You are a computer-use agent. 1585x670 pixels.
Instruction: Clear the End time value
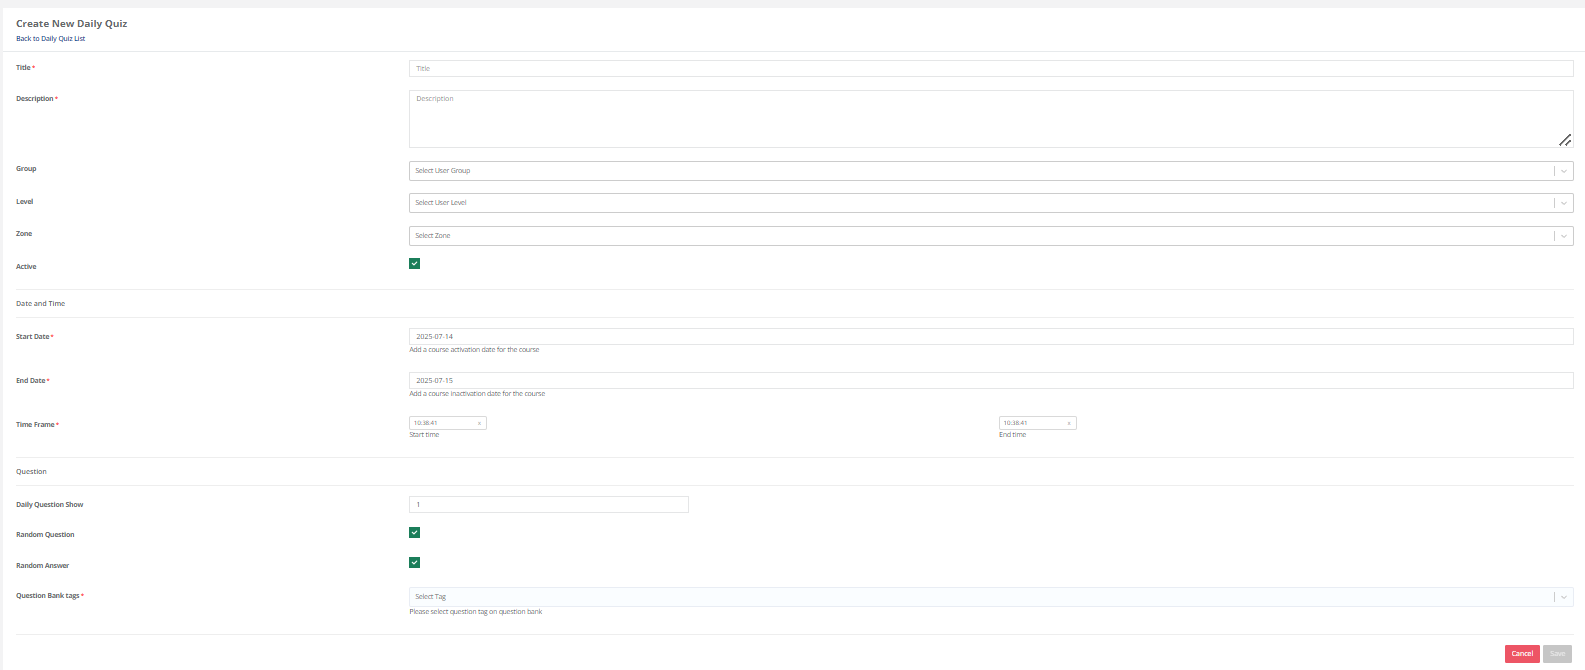[x=1069, y=423]
